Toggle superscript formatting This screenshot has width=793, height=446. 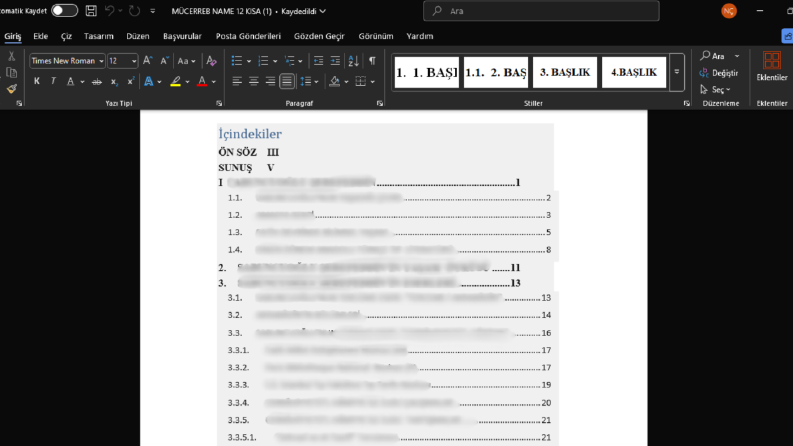130,81
